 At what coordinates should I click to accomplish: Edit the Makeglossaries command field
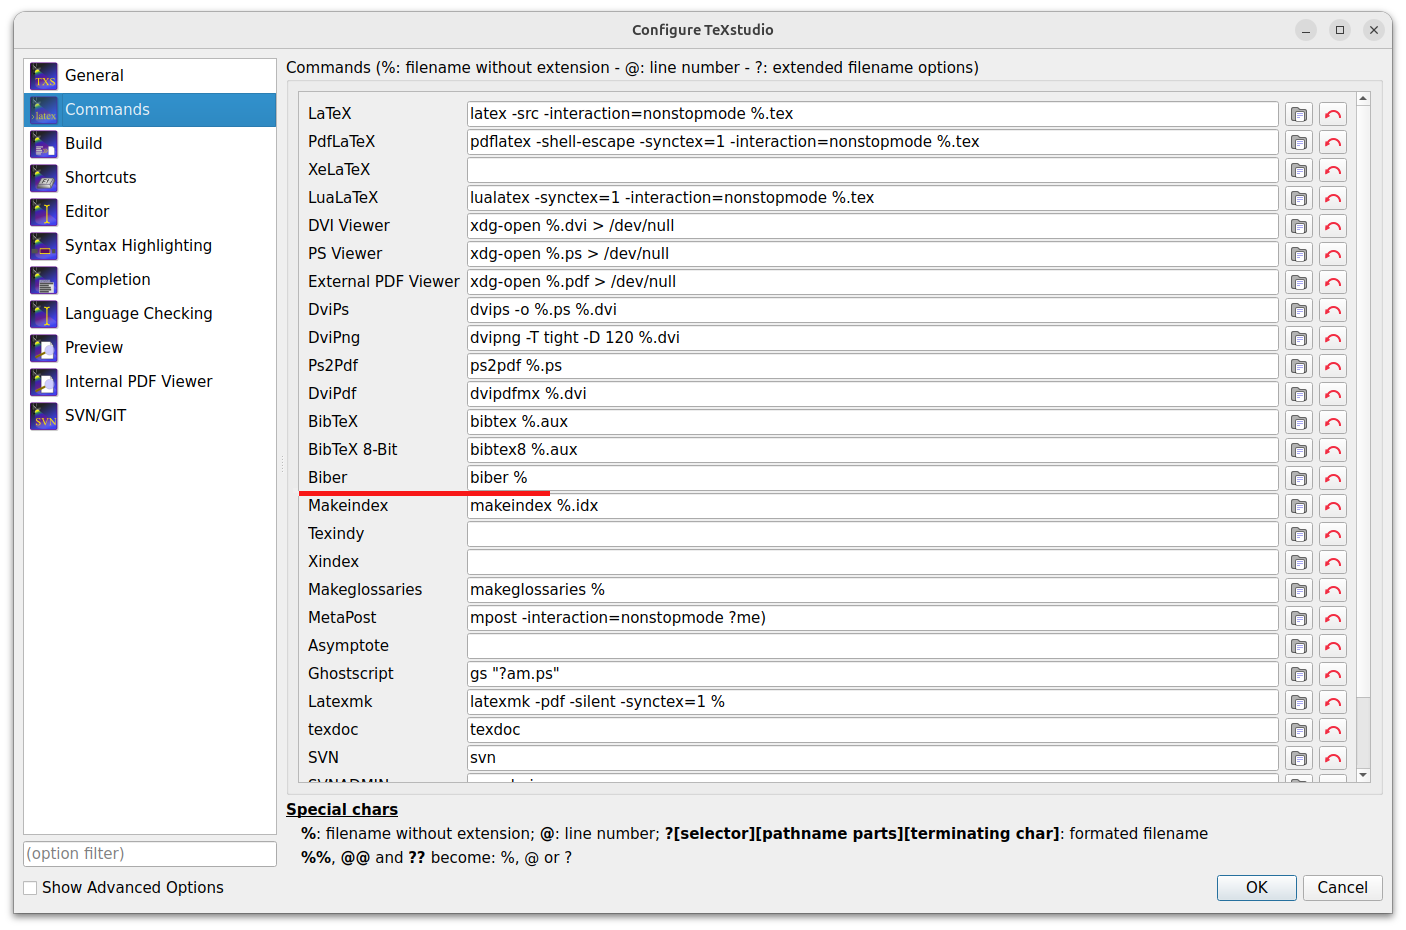(x=872, y=590)
